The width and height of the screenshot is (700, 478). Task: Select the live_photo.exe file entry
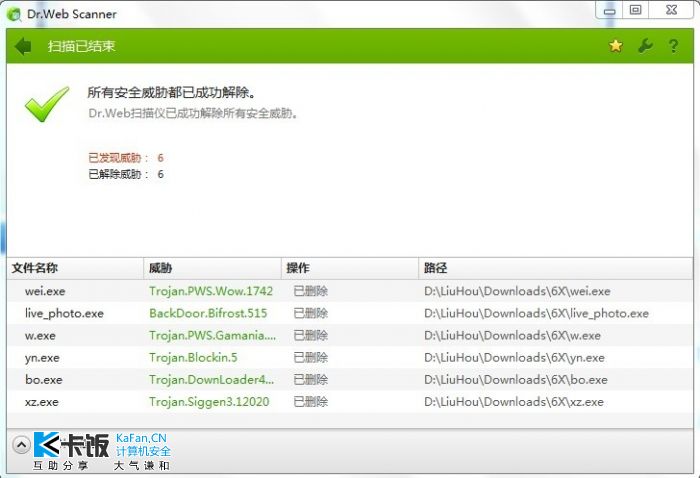(x=64, y=313)
